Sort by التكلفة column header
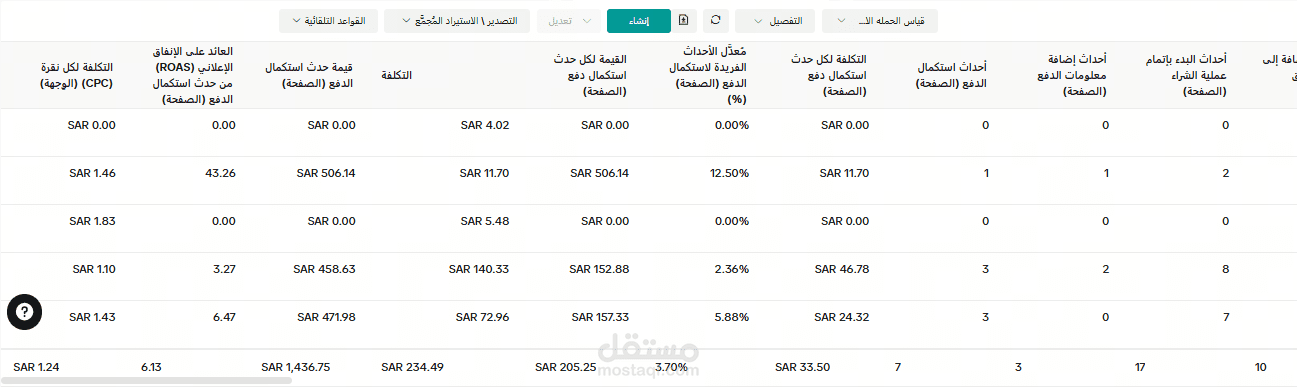The height and width of the screenshot is (387, 1297). click(x=396, y=75)
